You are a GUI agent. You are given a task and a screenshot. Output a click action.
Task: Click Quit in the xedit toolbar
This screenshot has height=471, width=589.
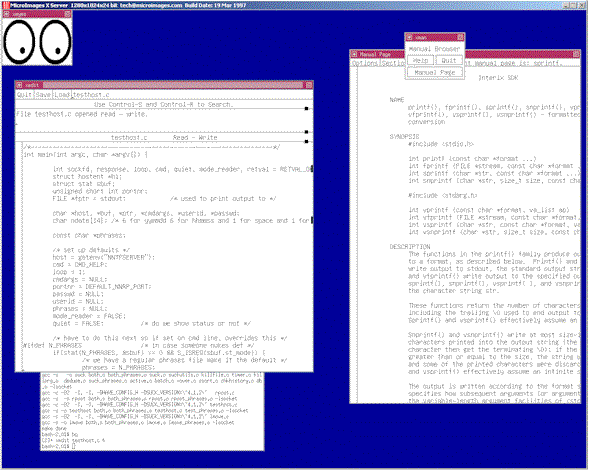click(x=24, y=95)
